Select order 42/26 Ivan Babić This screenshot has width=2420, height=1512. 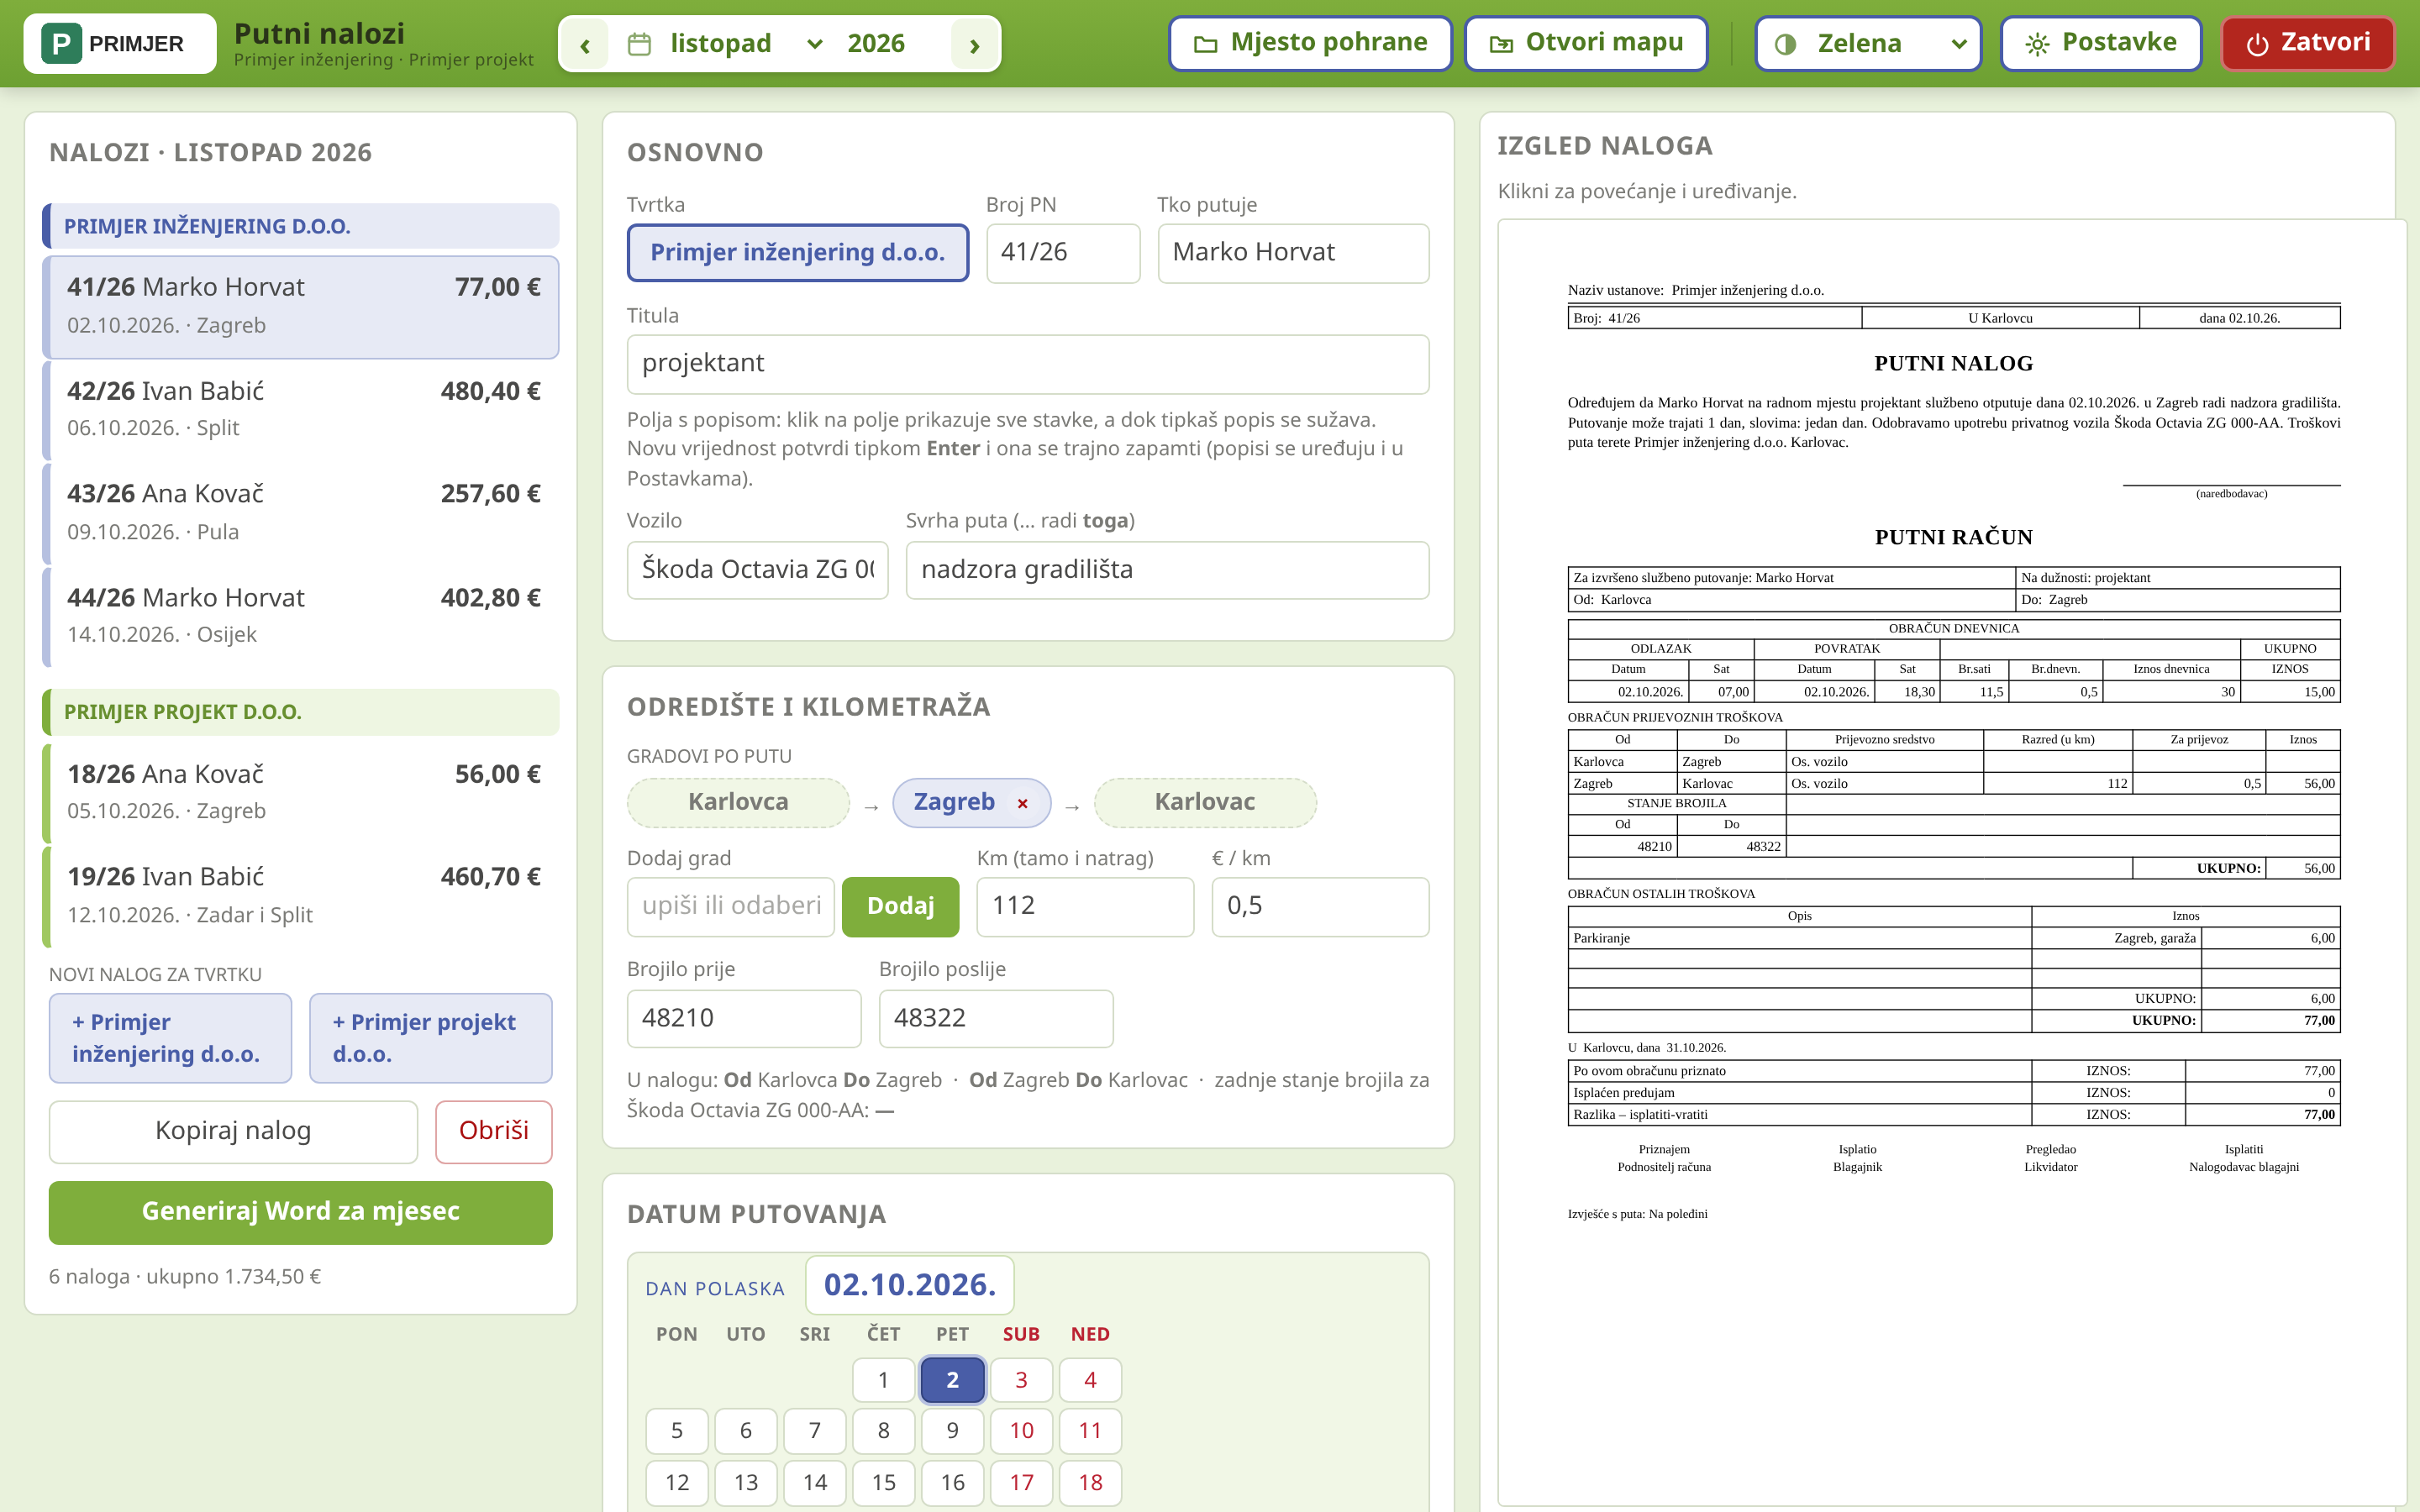pos(301,410)
